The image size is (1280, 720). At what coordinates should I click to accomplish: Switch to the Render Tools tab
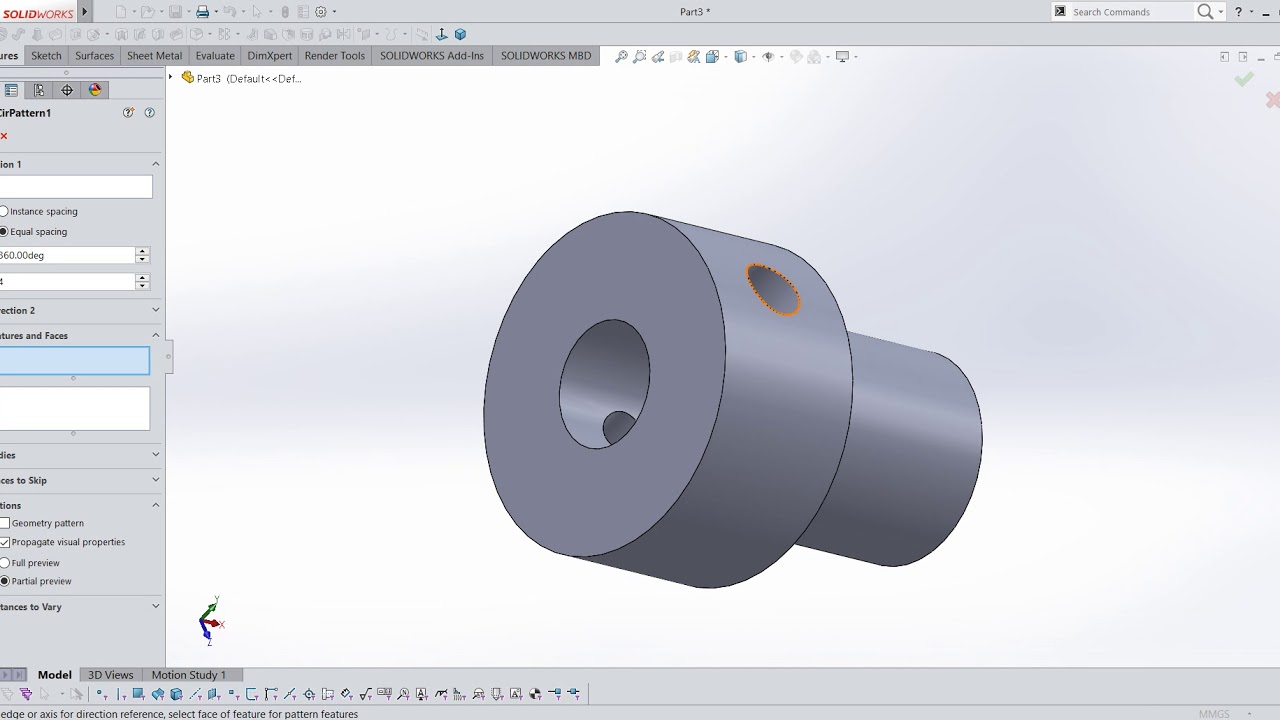335,56
